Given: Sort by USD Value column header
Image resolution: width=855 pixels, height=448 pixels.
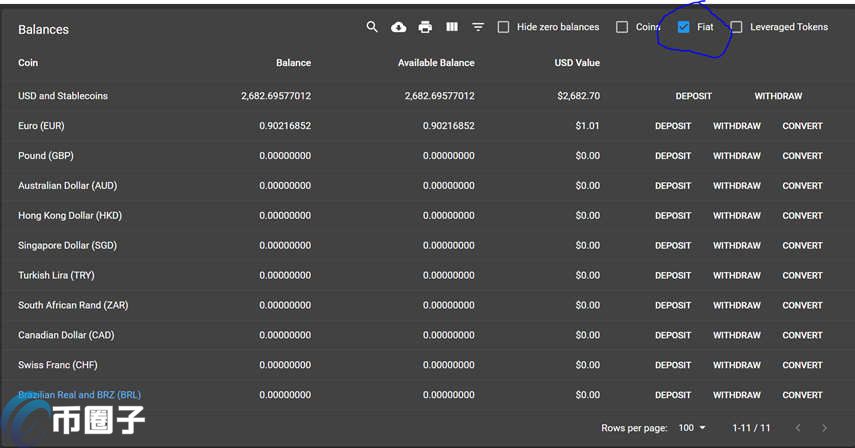Looking at the screenshot, I should click(577, 63).
